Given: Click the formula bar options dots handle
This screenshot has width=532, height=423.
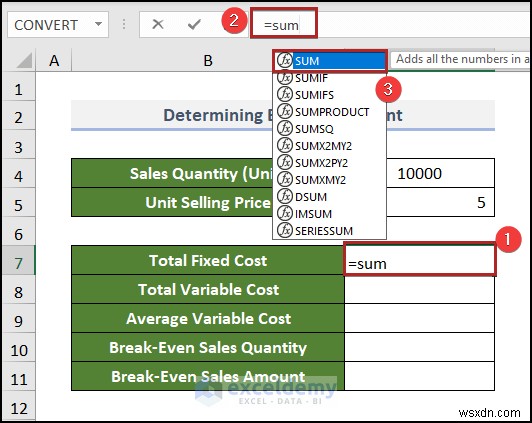Looking at the screenshot, I should pyautogui.click(x=124, y=24).
